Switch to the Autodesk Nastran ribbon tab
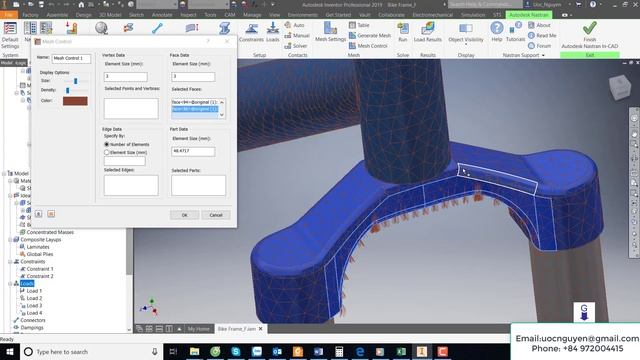 (529, 15)
